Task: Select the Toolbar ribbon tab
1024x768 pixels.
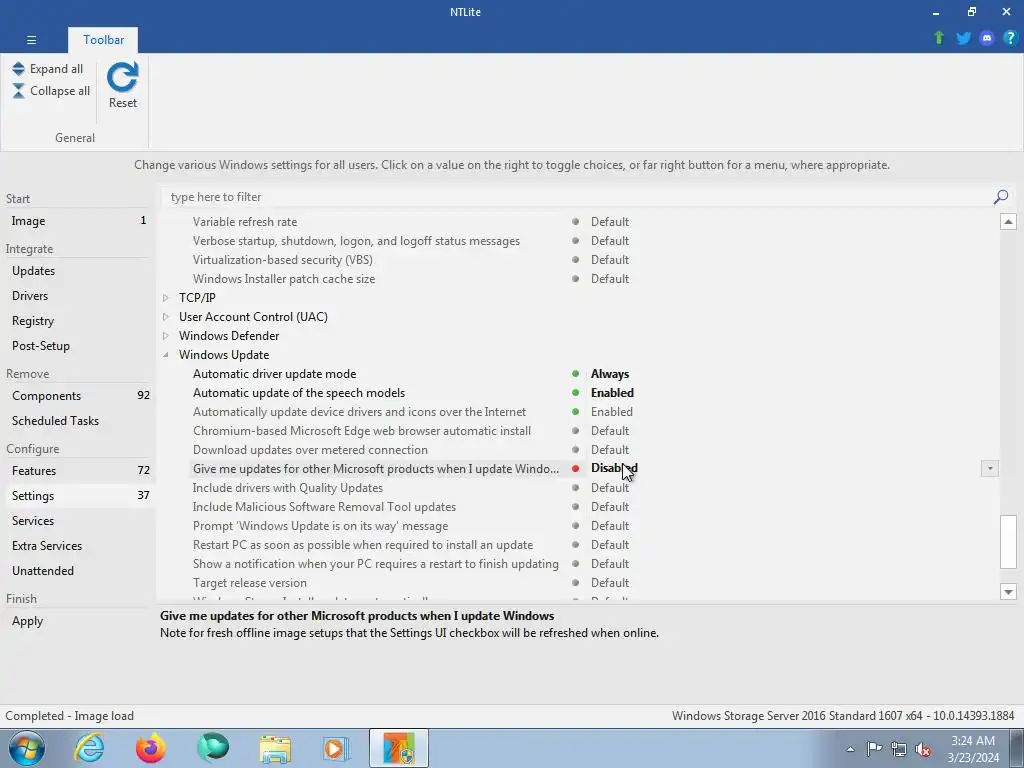Action: pyautogui.click(x=103, y=40)
